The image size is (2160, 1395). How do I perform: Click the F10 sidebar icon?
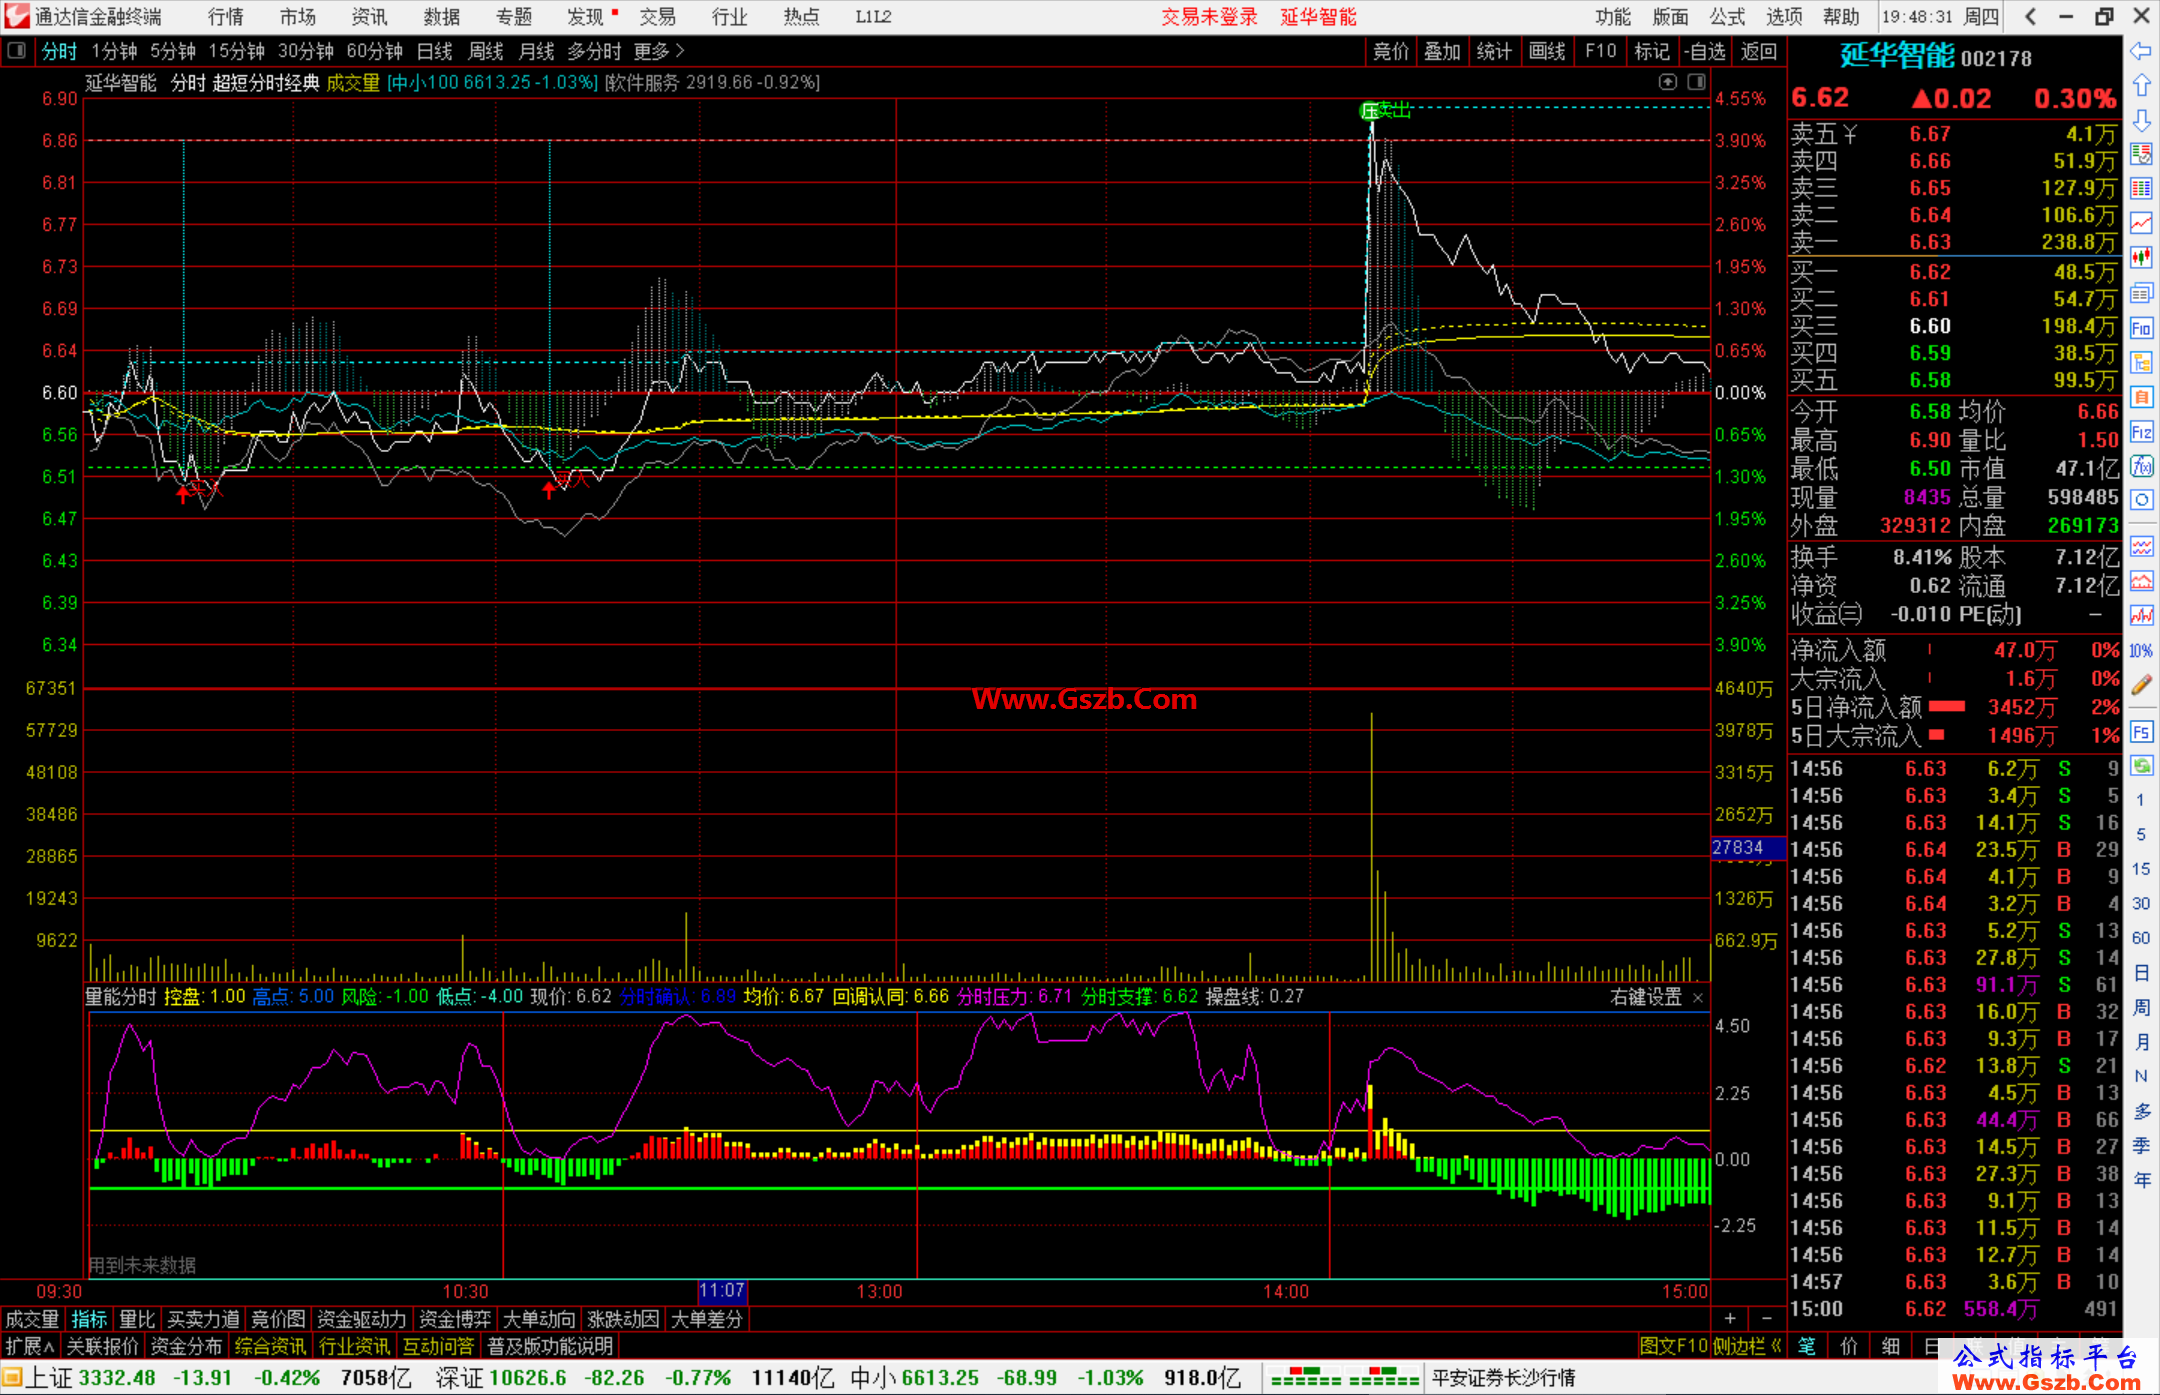[2141, 328]
